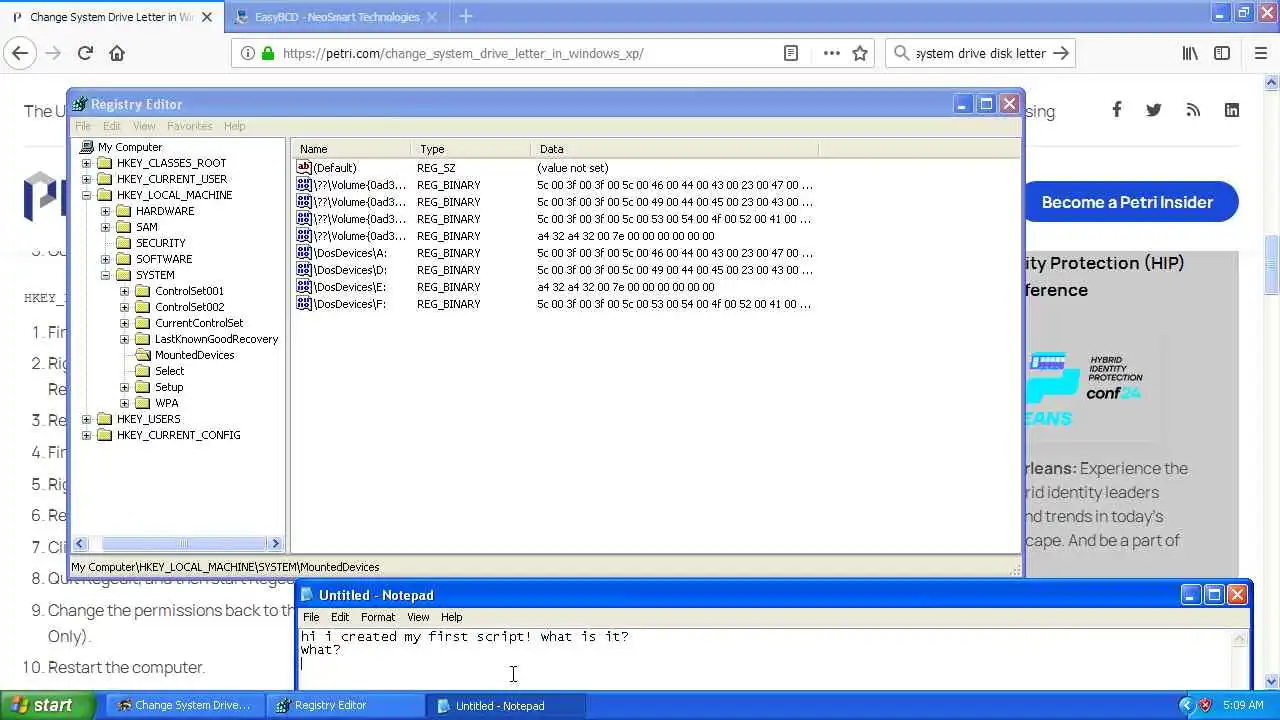Open page actions three-dot menu
Image resolution: width=1280 pixels, height=720 pixels.
coord(831,53)
